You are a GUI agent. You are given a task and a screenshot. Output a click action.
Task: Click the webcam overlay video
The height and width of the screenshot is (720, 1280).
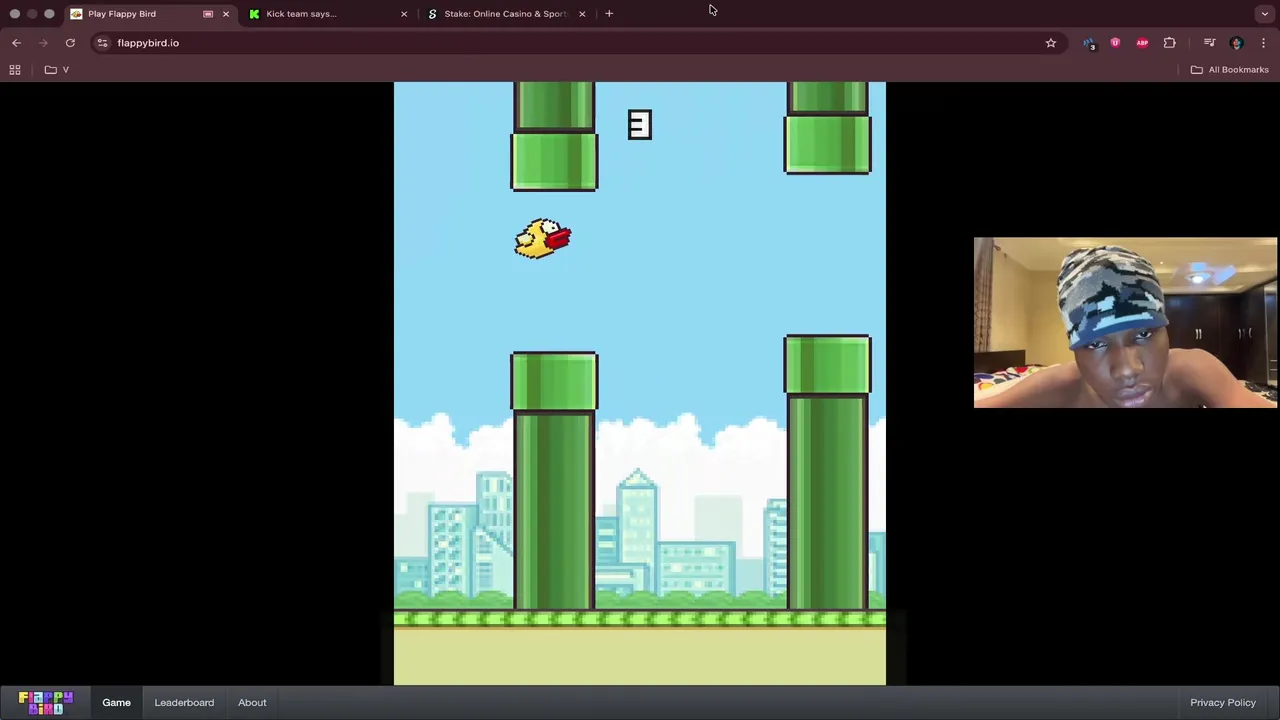(1125, 322)
